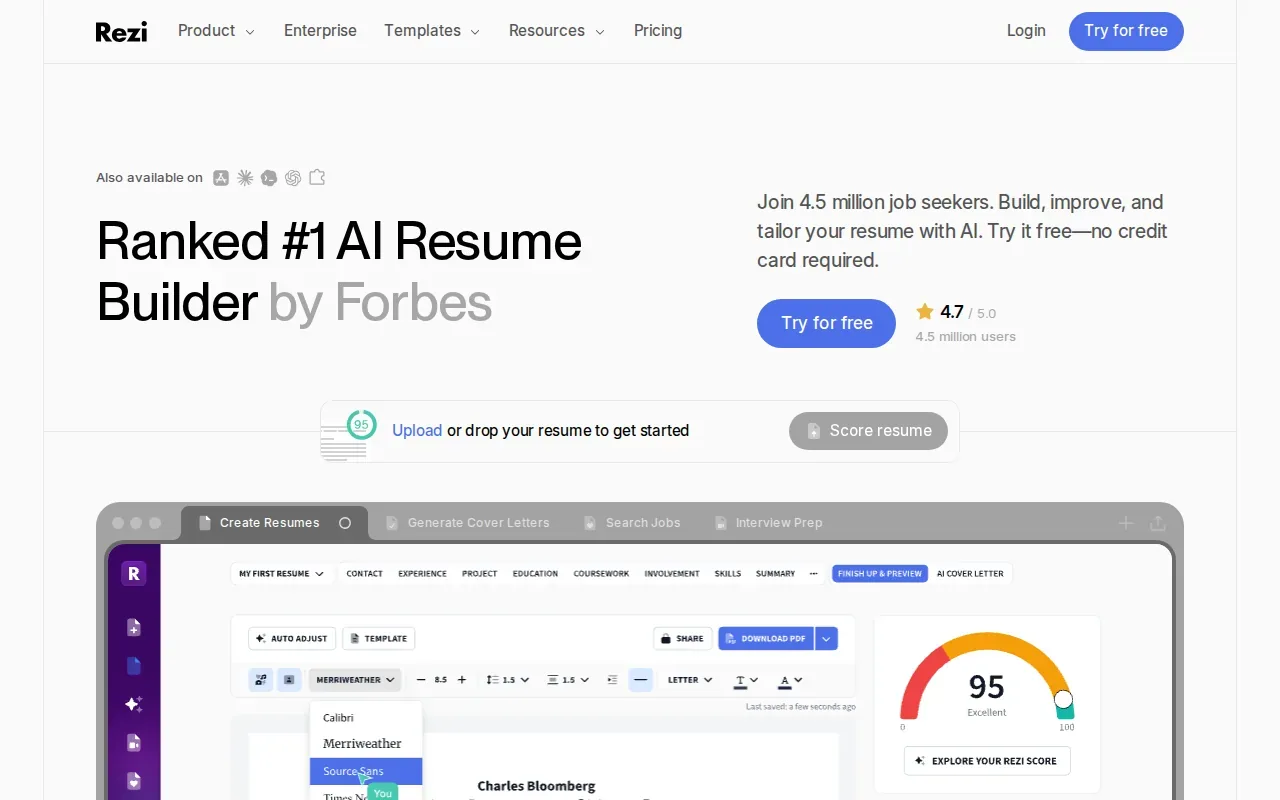Click the puzzle piece extension icon
Viewport: 1280px width, 800px height.
click(x=317, y=178)
